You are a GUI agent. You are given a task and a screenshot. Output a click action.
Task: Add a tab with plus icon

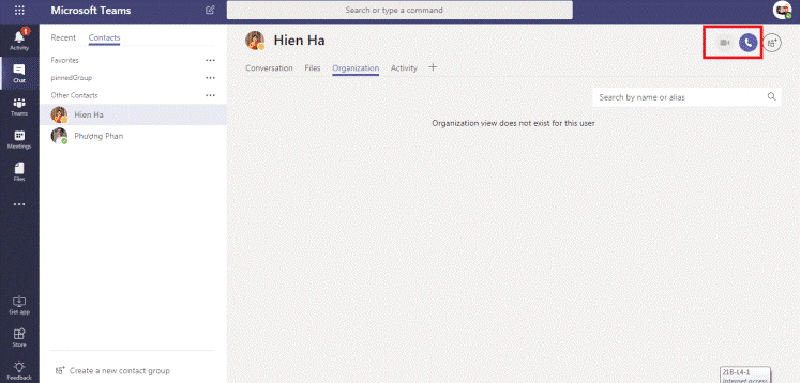click(x=433, y=67)
